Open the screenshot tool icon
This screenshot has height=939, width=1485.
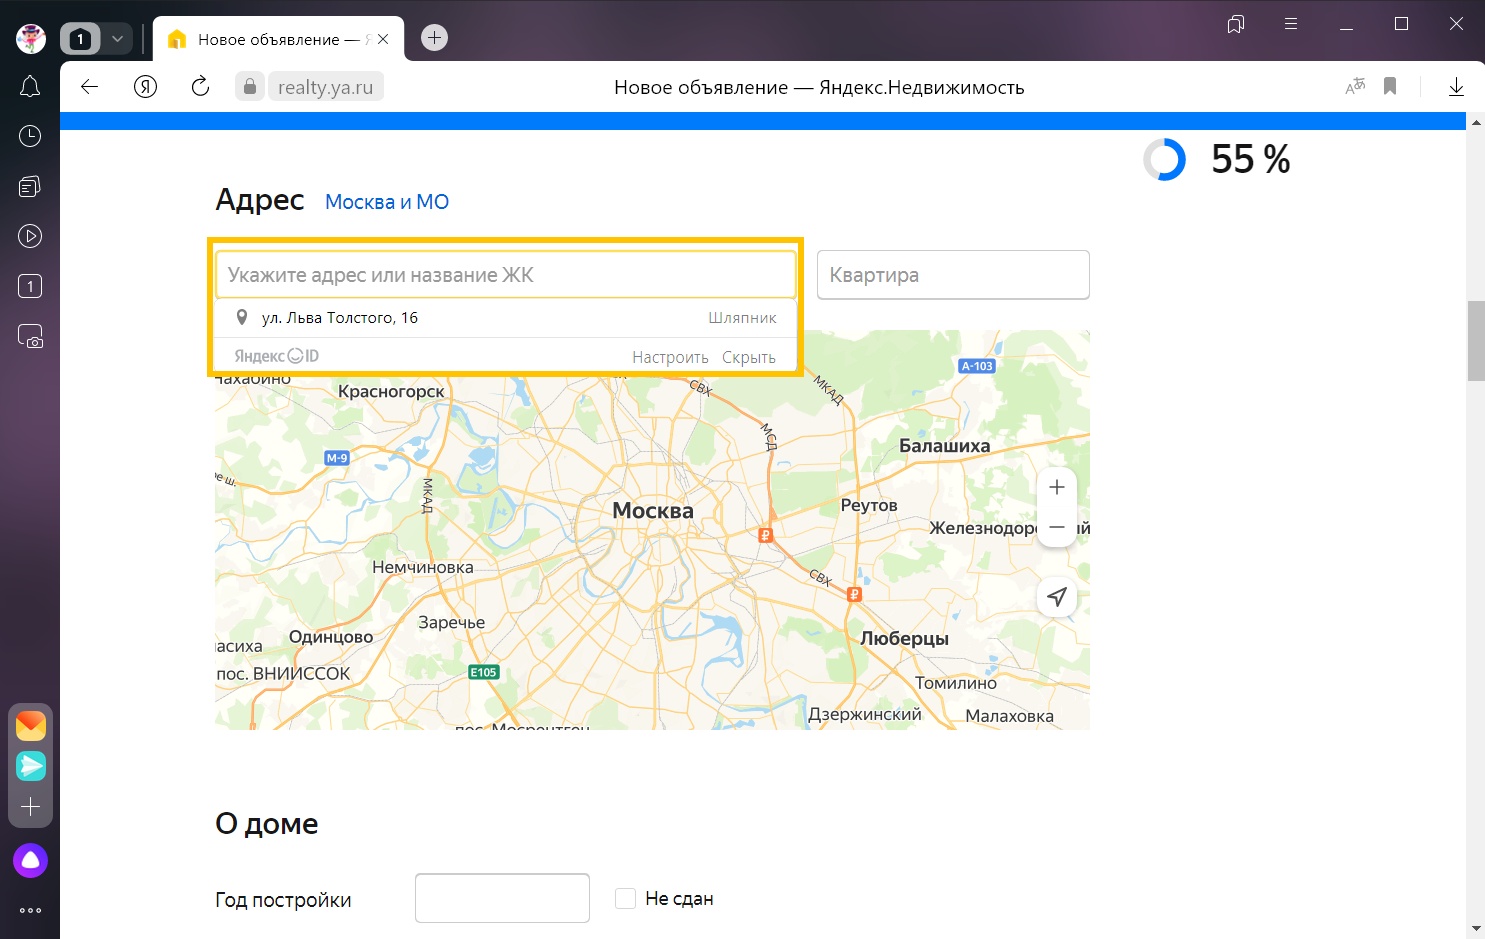click(30, 336)
